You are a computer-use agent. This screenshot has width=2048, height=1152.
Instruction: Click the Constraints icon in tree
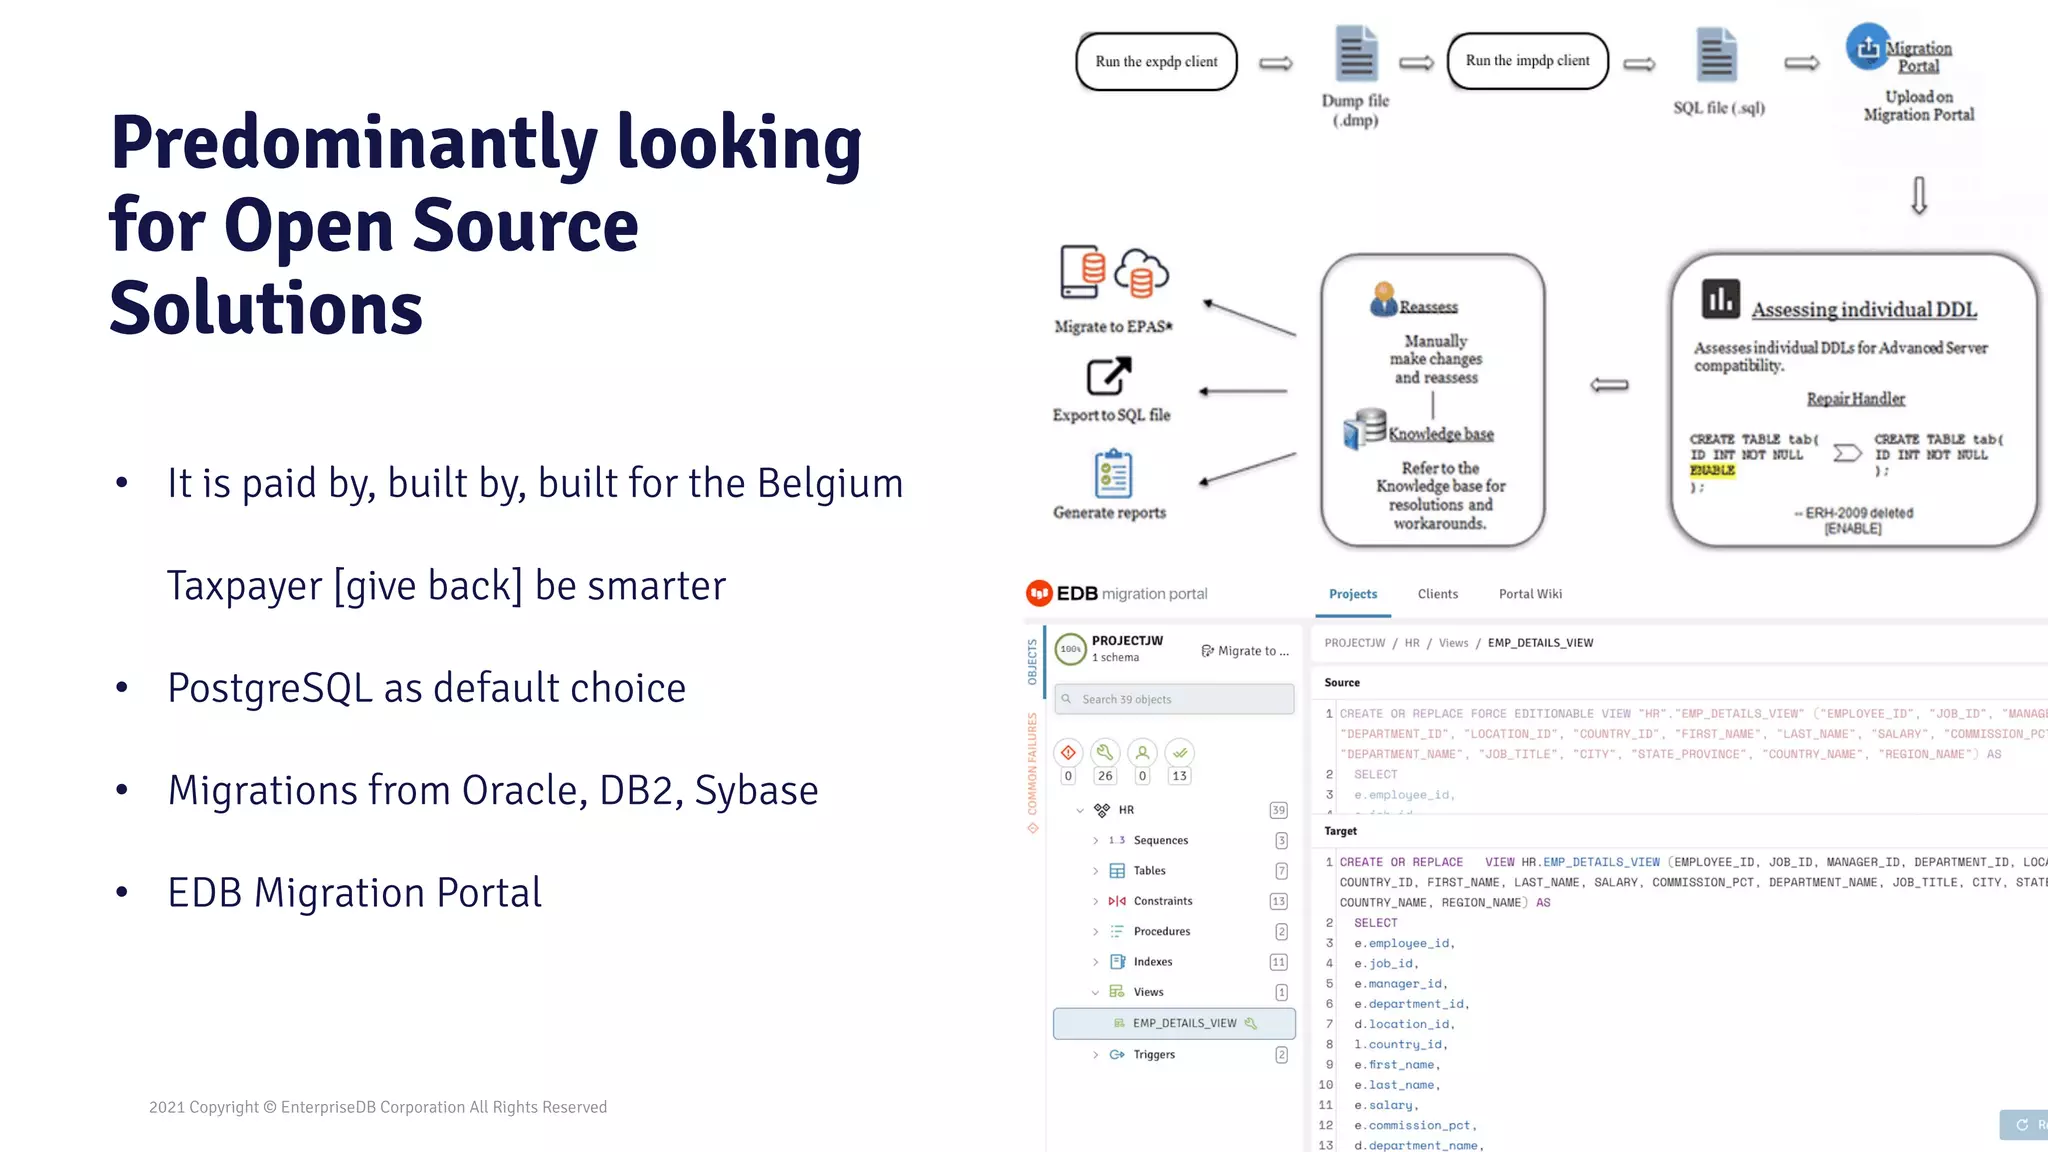coord(1117,901)
